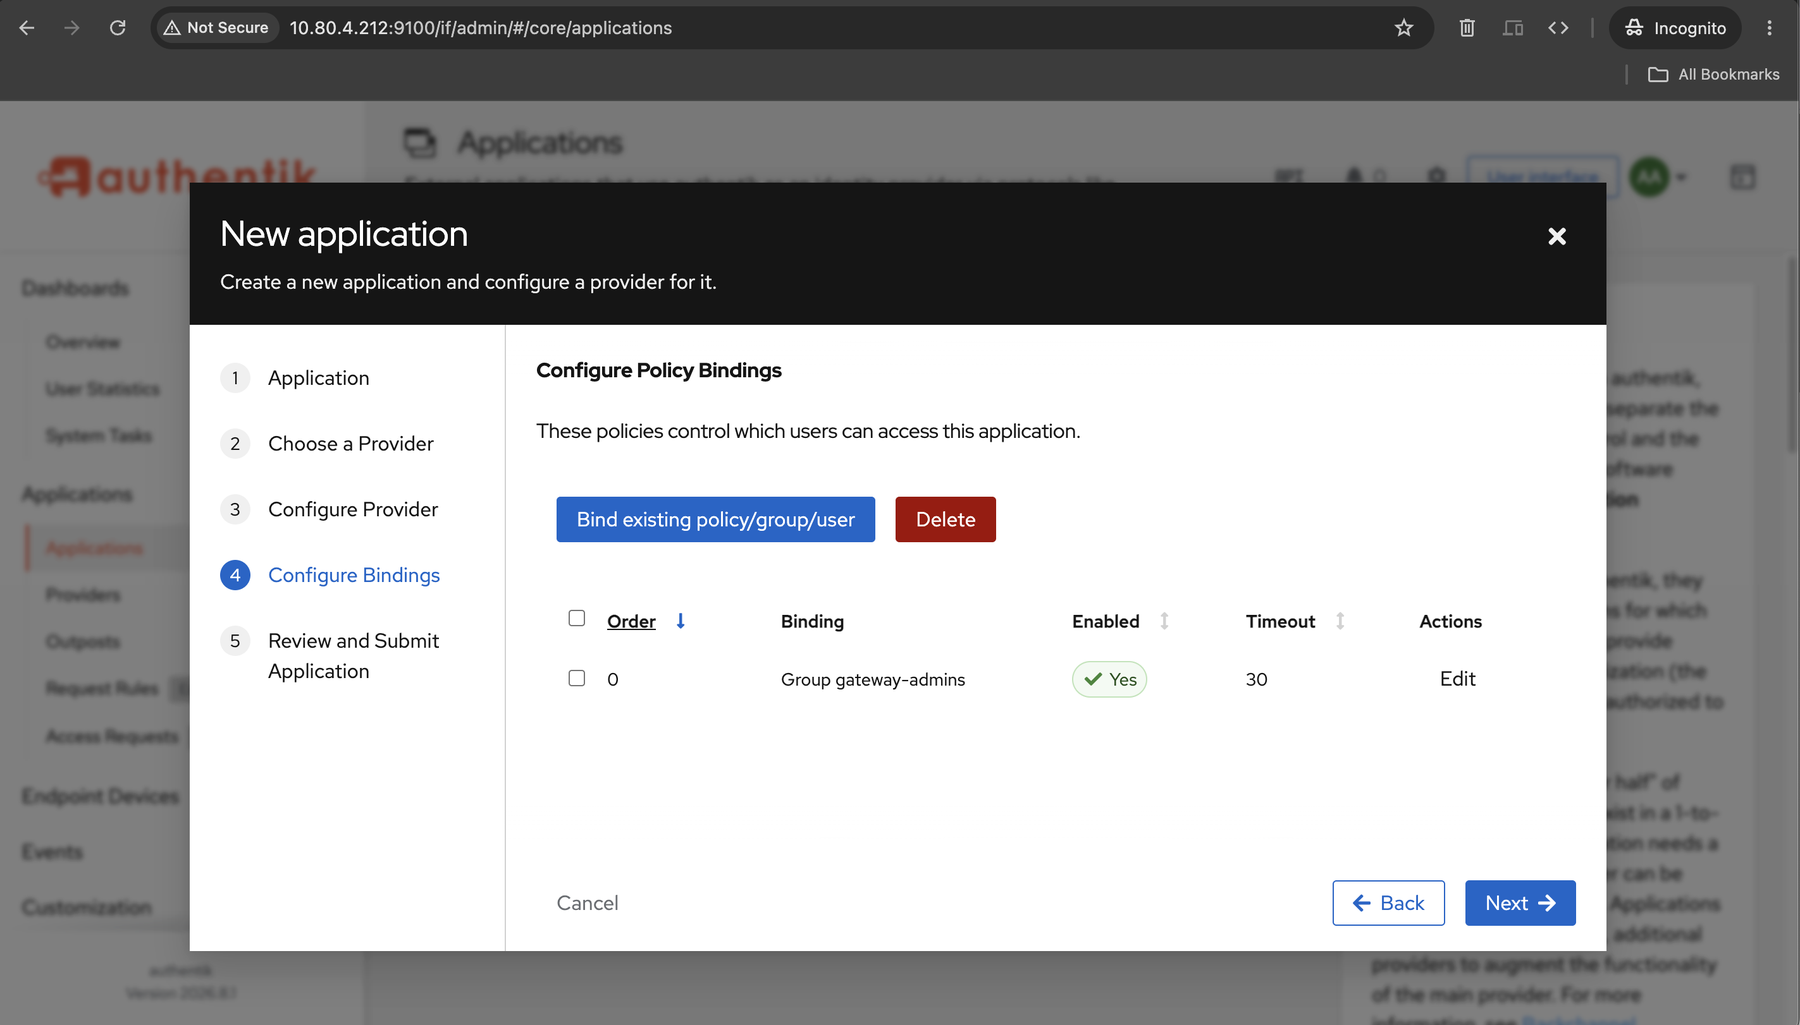Screen dimensions: 1800x1025
Task: Go Back to the previous step
Action: [1388, 903]
